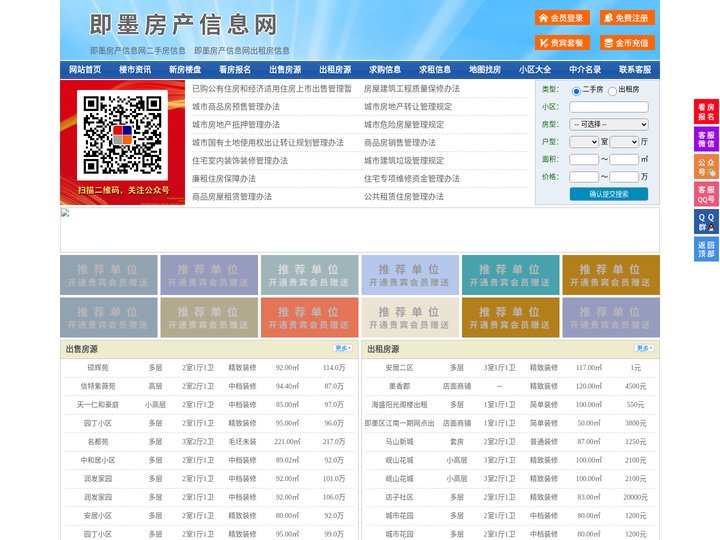This screenshot has width=720, height=540.
Task: Click the 更多 link in 出售房源
Action: 343,349
